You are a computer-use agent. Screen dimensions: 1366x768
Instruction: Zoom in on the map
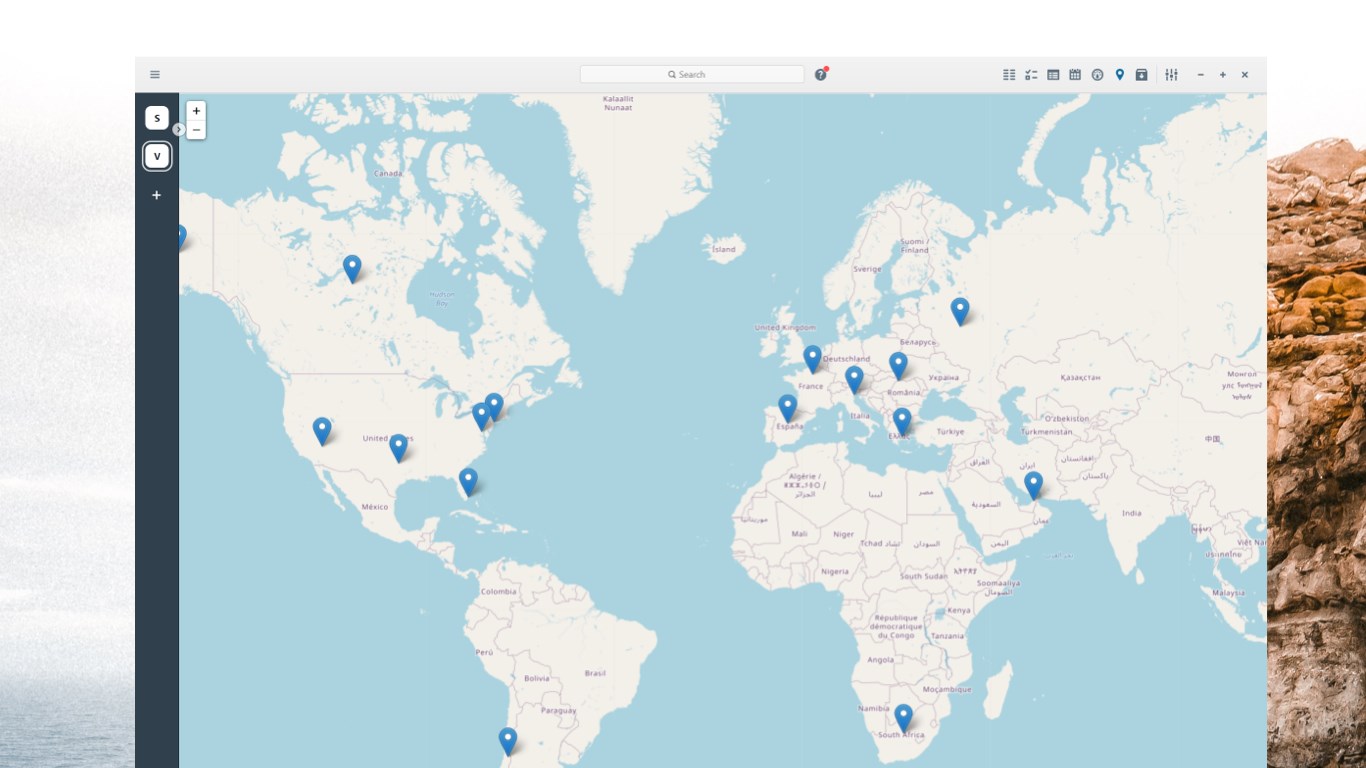(196, 111)
